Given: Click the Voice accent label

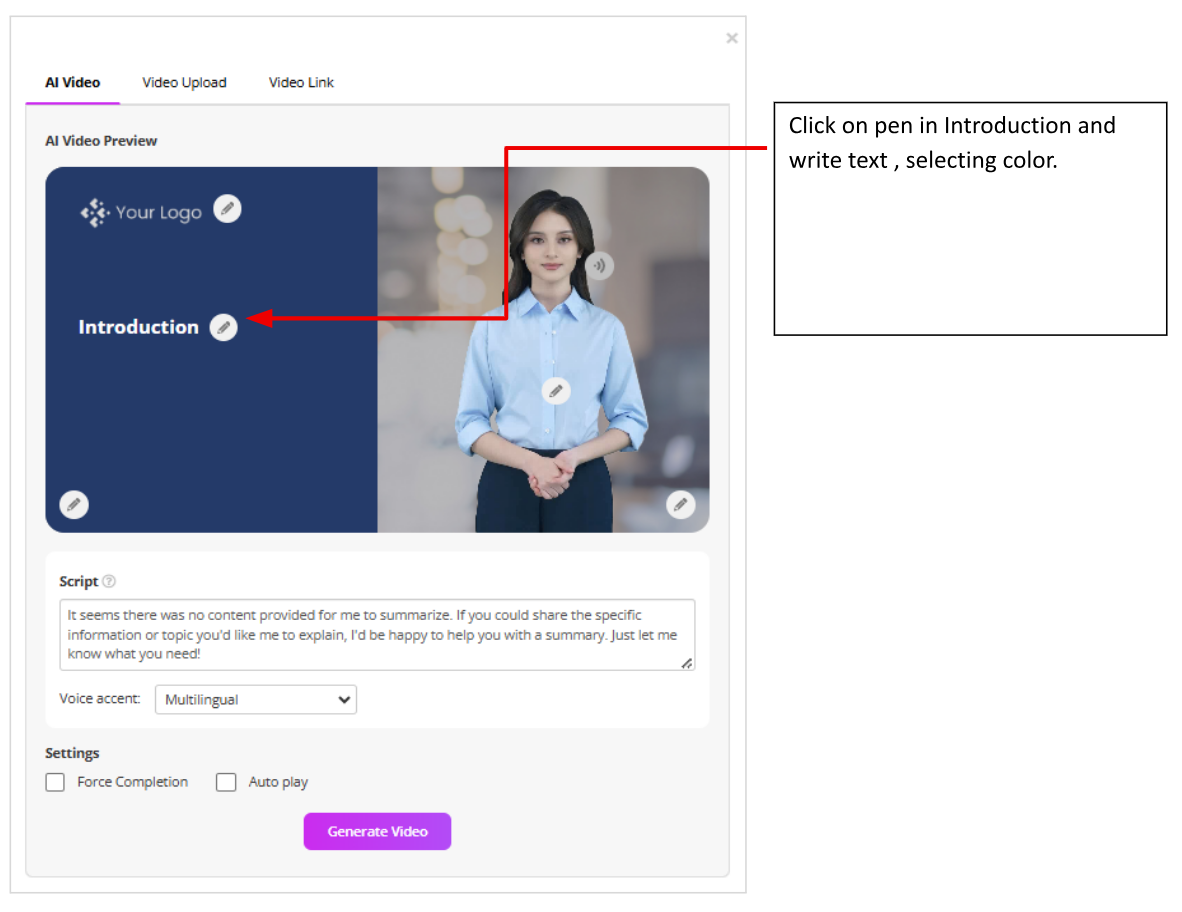Looking at the screenshot, I should [100, 699].
